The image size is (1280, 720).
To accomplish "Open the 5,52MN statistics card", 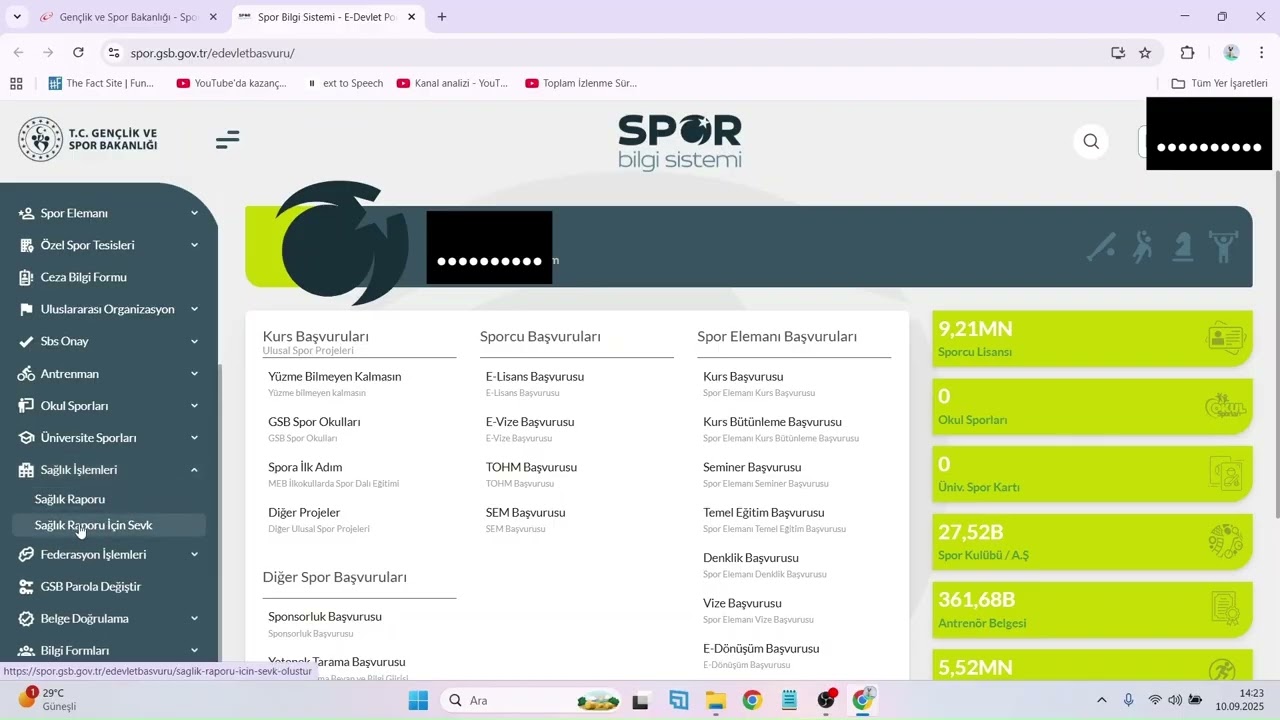I will 1092,665.
